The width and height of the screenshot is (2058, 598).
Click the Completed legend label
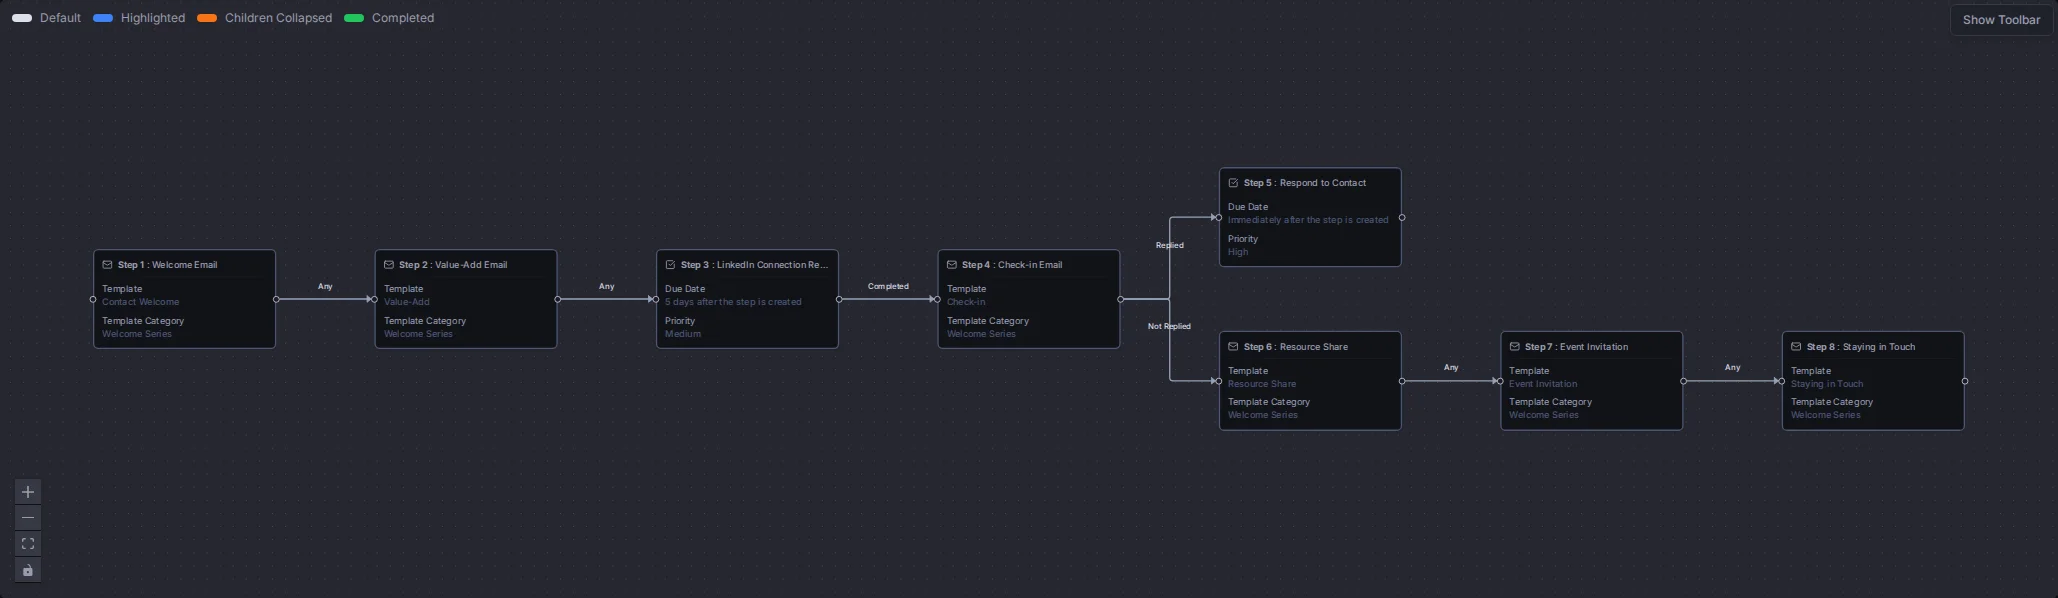[x=403, y=18]
